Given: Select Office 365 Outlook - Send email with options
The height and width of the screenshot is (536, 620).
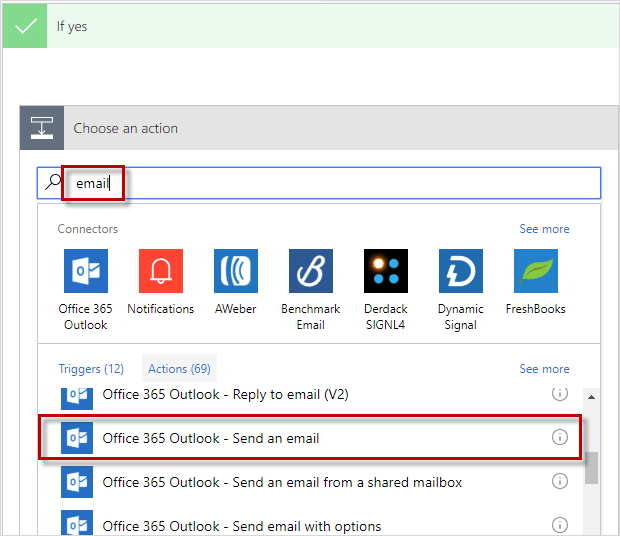Looking at the screenshot, I should pyautogui.click(x=310, y=523).
